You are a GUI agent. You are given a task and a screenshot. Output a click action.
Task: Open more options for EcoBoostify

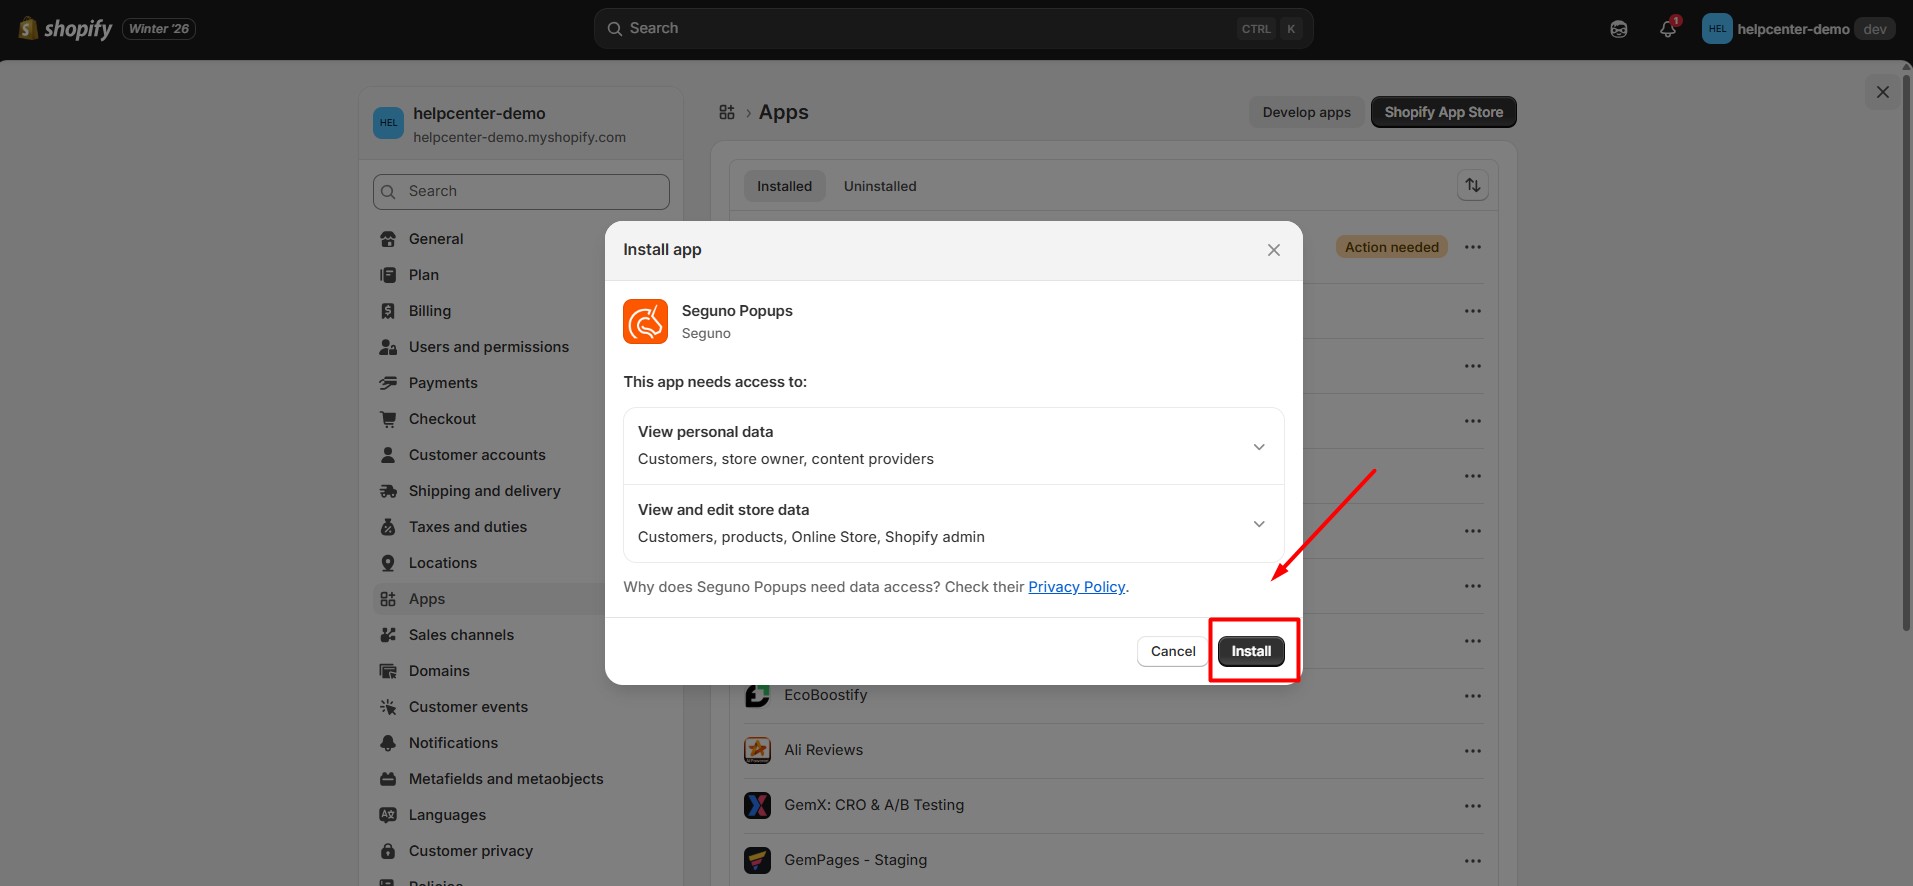pos(1473,696)
